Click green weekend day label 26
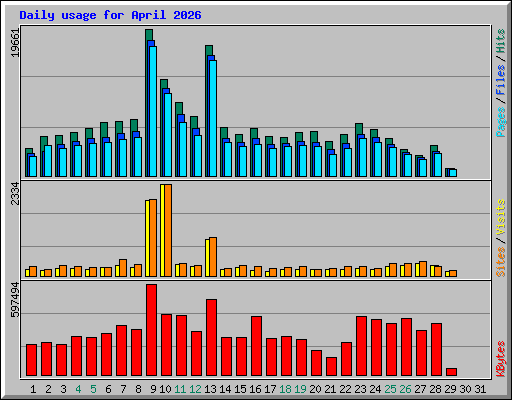 point(405,389)
